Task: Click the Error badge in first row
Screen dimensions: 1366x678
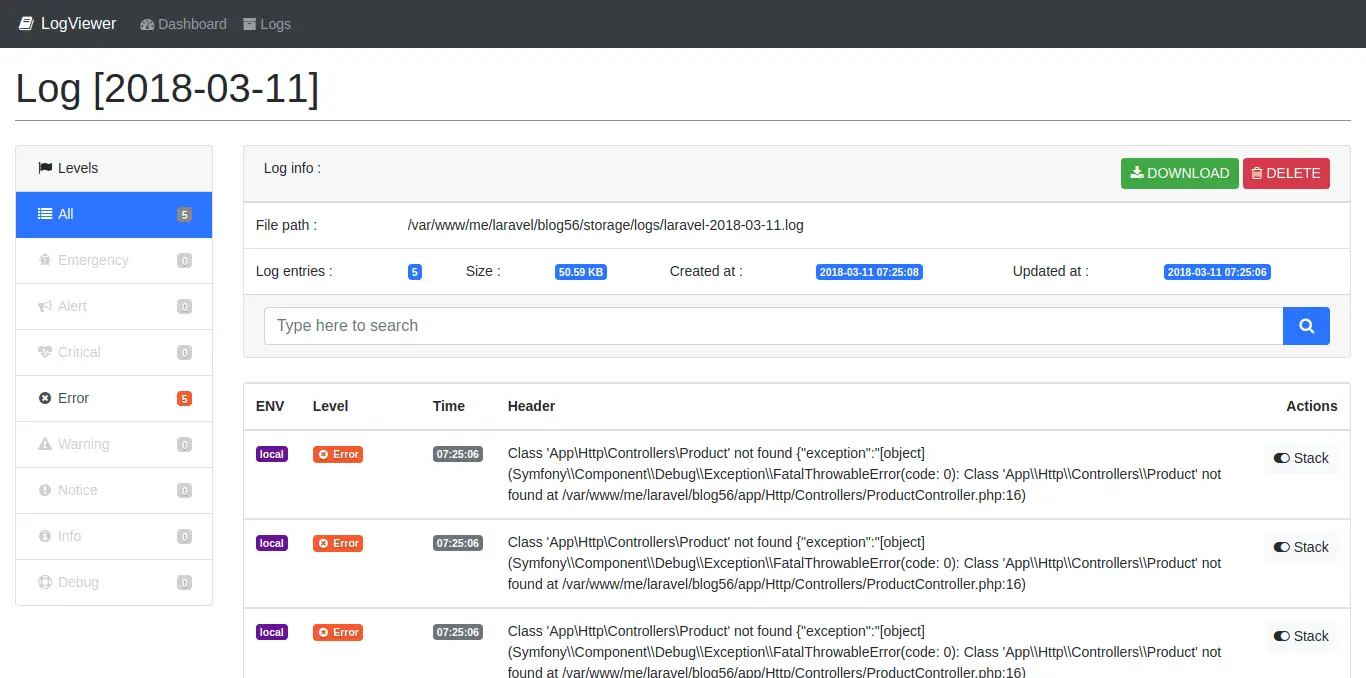Action: coord(338,454)
